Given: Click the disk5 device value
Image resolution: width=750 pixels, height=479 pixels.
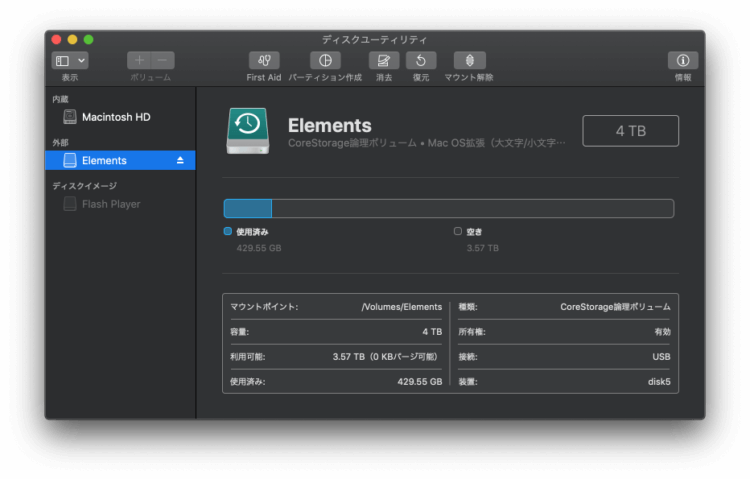Looking at the screenshot, I should pos(659,382).
